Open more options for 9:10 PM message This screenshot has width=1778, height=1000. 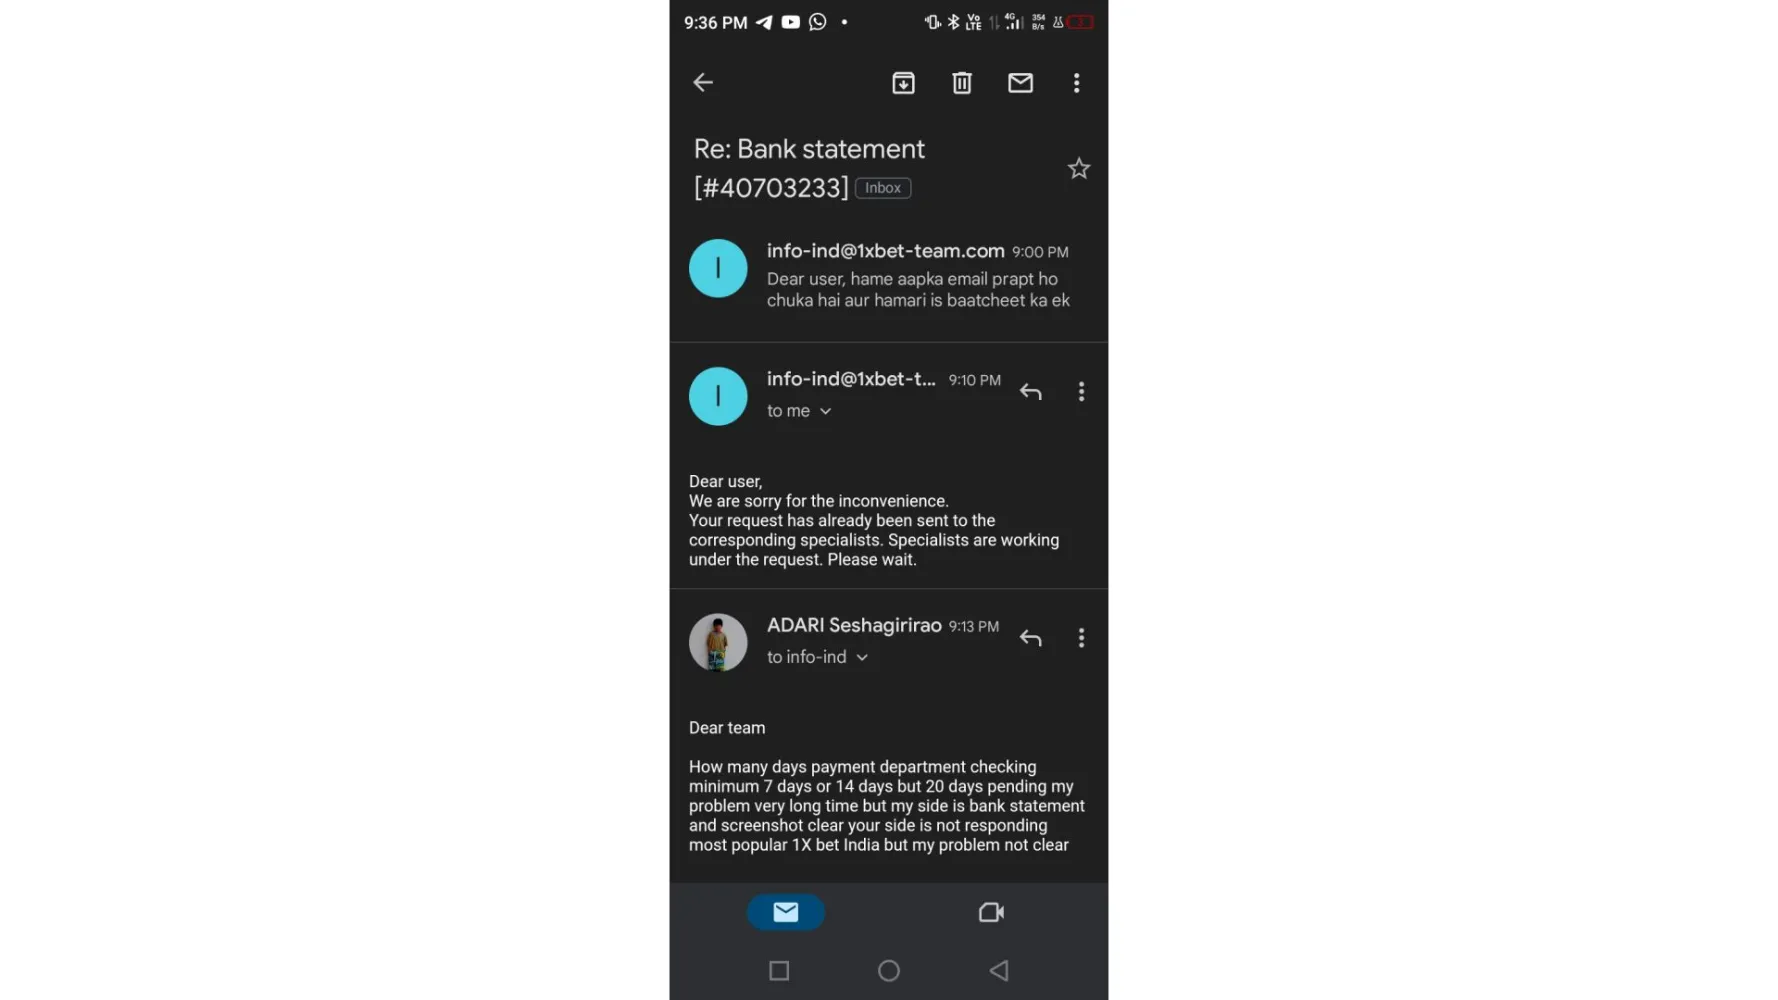click(1081, 392)
